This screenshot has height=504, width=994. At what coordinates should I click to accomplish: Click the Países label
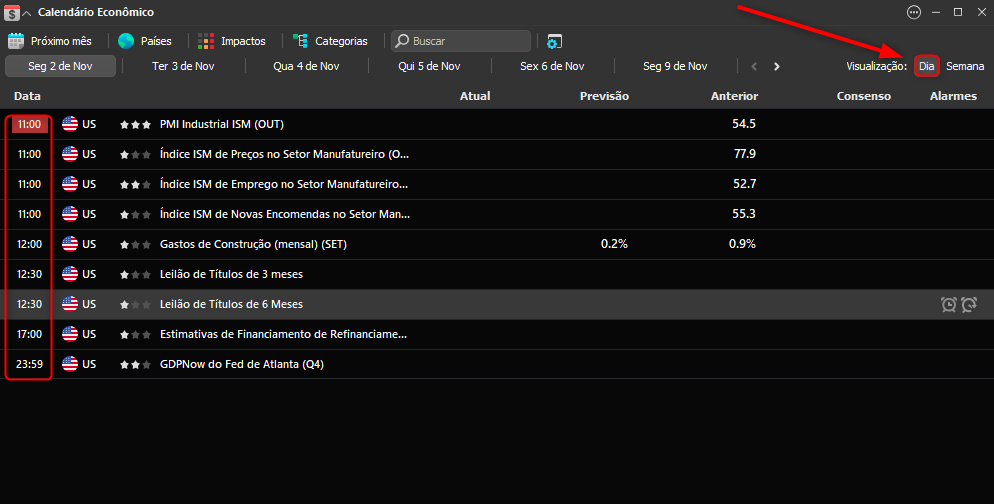coord(156,41)
